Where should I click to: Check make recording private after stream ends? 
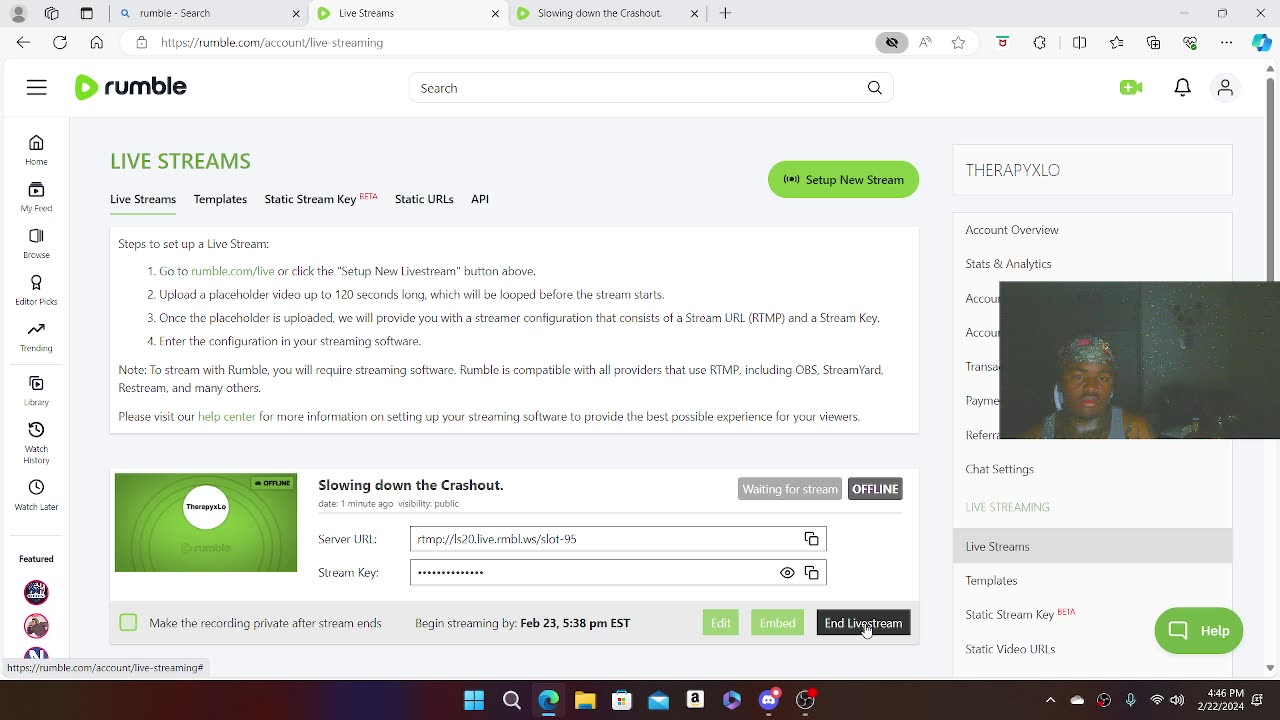pos(128,623)
